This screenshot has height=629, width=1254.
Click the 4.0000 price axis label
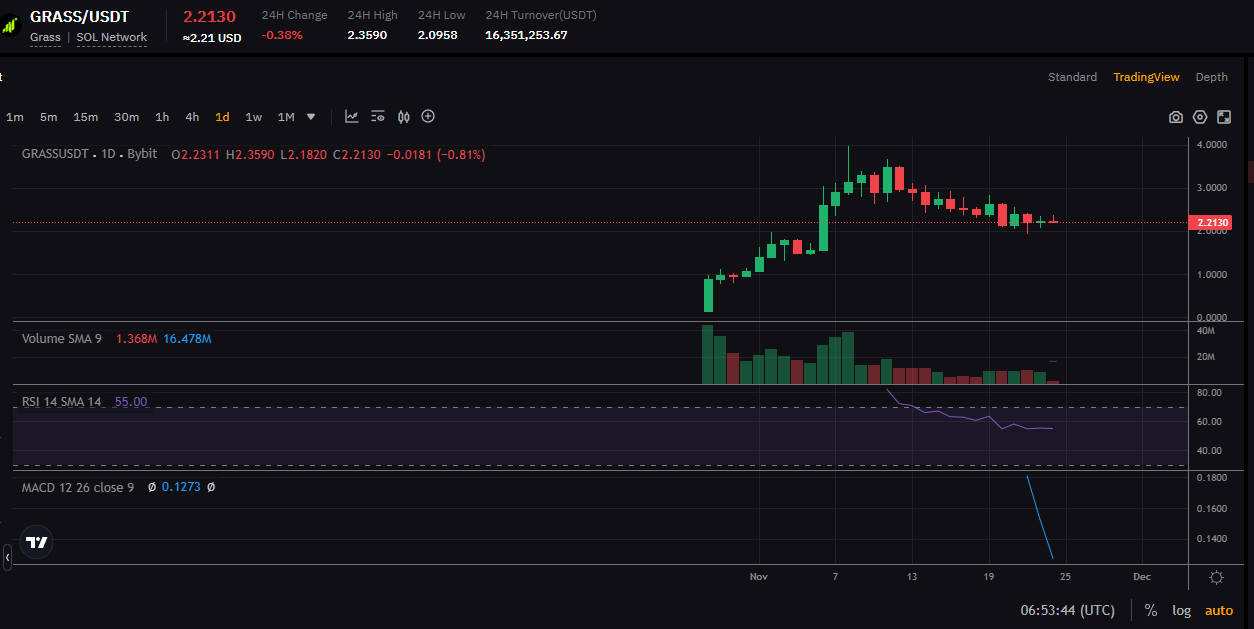(1211, 145)
